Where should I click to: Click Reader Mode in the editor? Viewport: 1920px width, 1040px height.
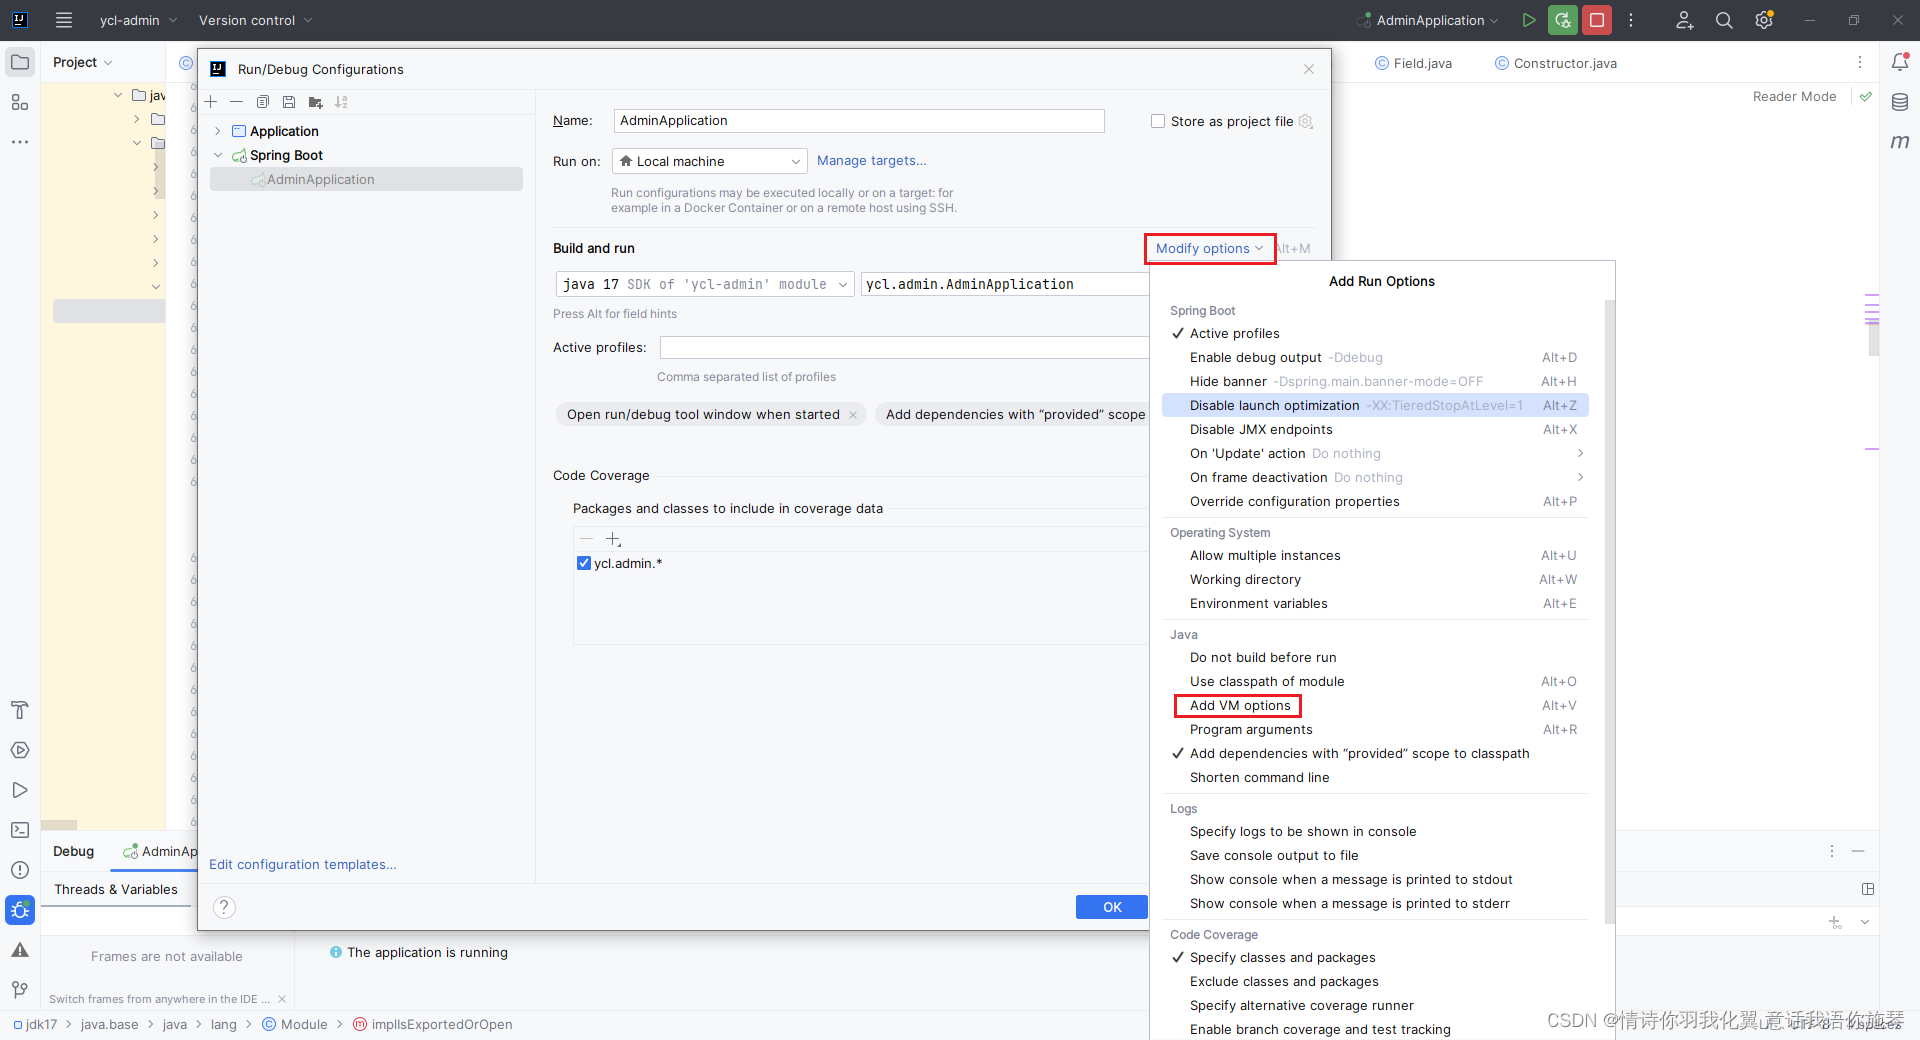pyautogui.click(x=1794, y=96)
